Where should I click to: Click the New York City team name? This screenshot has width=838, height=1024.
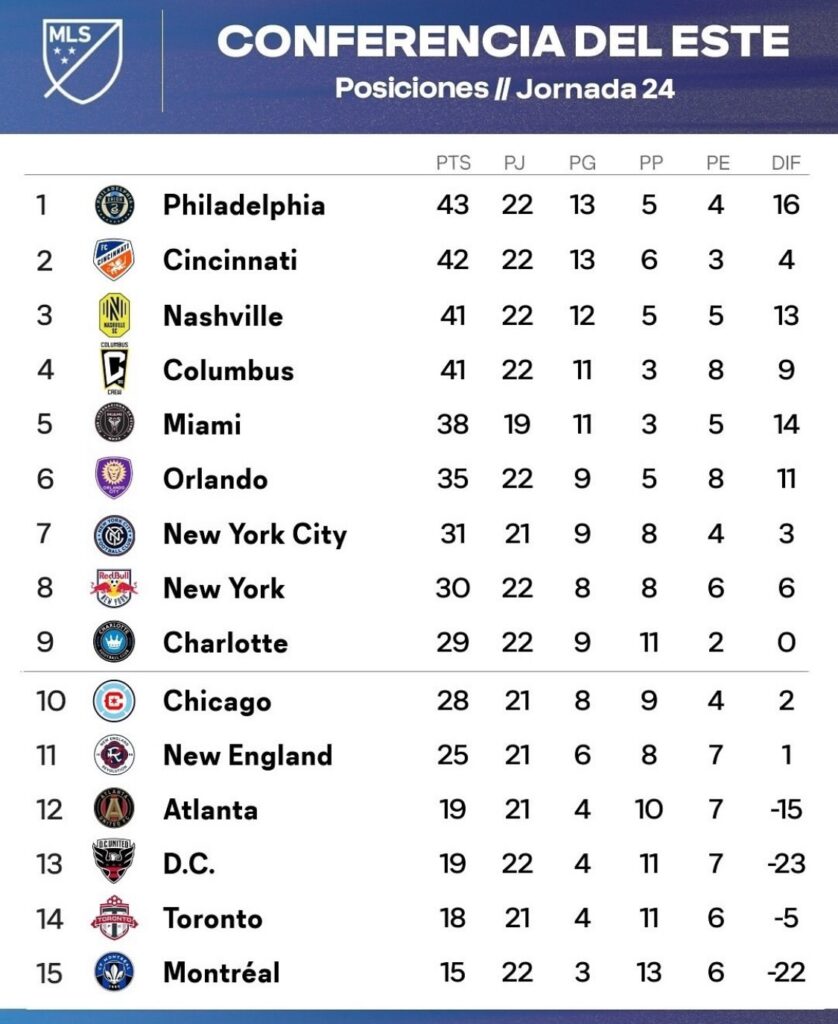(254, 534)
